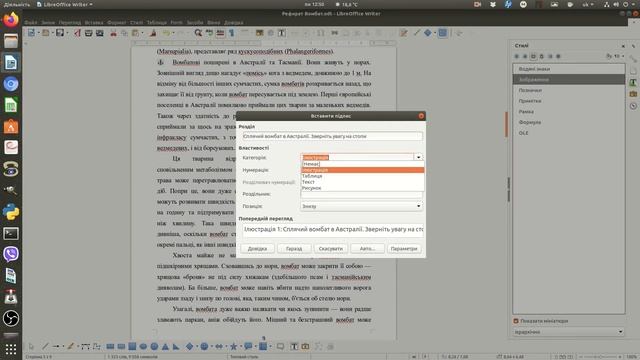Open Styles sidebar deck icon
Image resolution: width=640 pixels, height=360 pixels.
tap(633, 82)
